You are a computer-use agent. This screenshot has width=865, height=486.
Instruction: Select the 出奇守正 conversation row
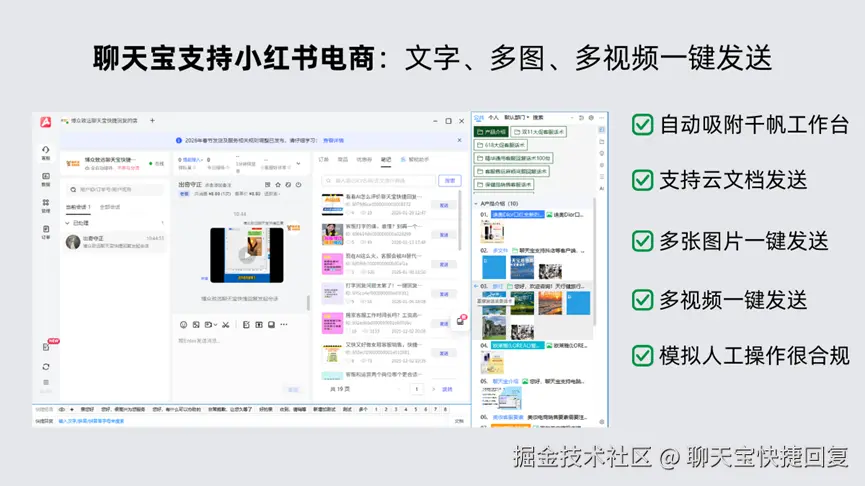coord(115,242)
